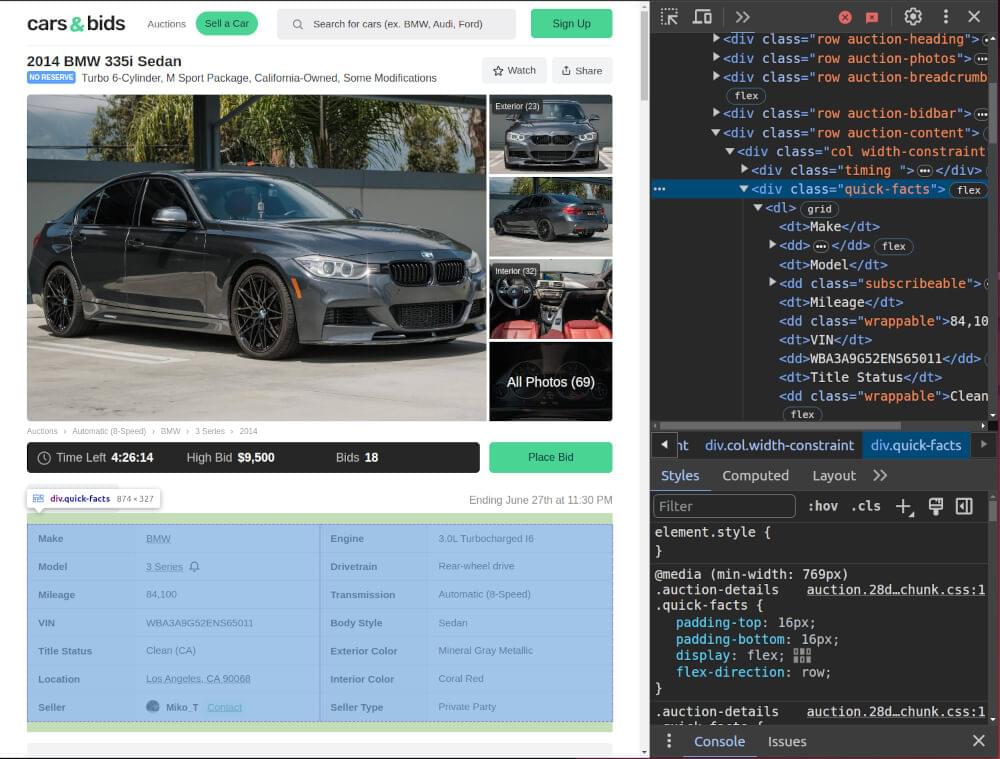Image resolution: width=1000 pixels, height=759 pixels.
Task: Open the DevTools three-dot customize menu
Action: point(944,16)
